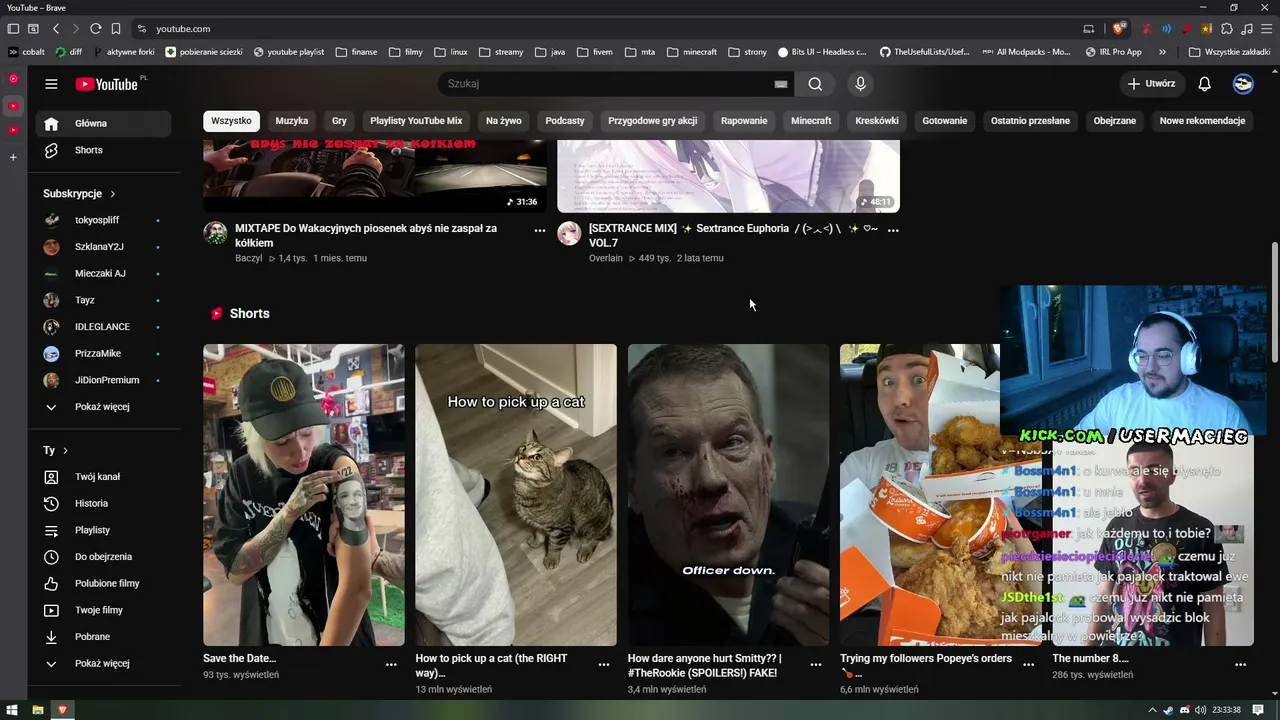The image size is (1280, 720).
Task: Open the notifications bell
Action: pyautogui.click(x=1204, y=84)
